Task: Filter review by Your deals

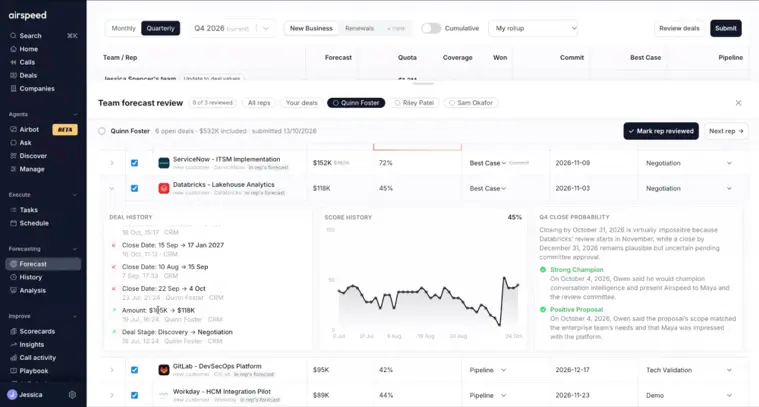Action: click(x=302, y=103)
